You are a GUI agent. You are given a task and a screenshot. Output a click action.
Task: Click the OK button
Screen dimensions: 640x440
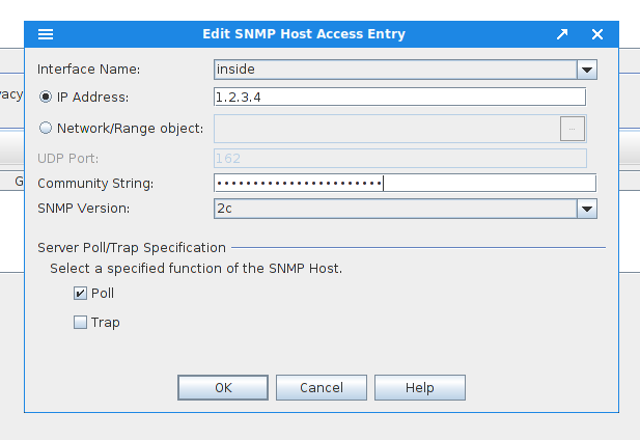[223, 387]
